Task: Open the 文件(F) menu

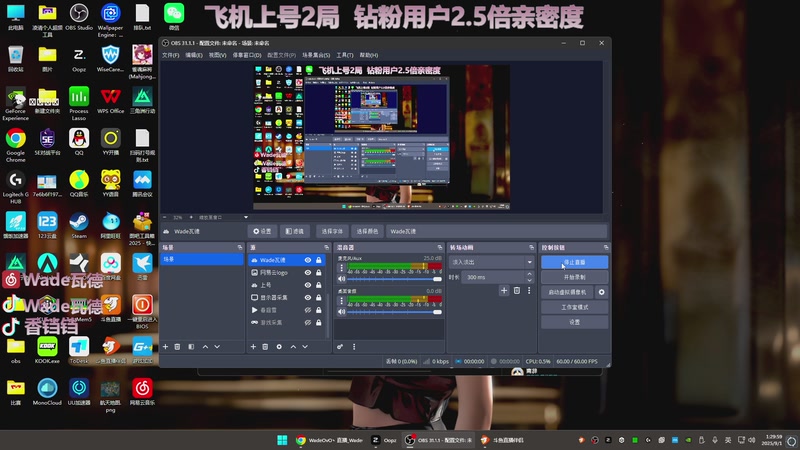Action: [x=170, y=55]
